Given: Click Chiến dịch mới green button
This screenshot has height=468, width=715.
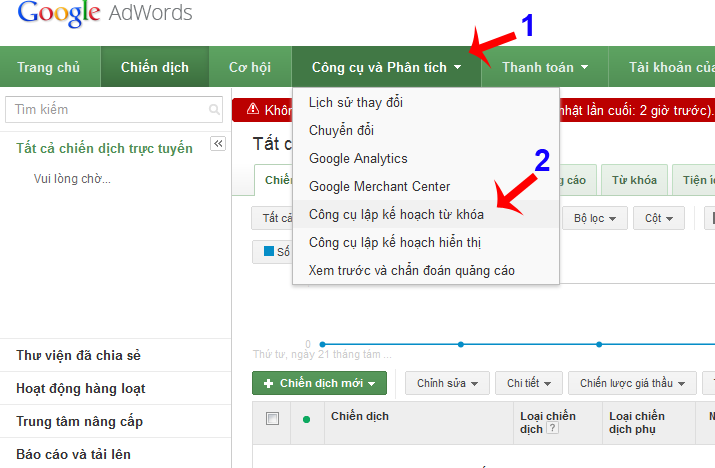Looking at the screenshot, I should (319, 383).
